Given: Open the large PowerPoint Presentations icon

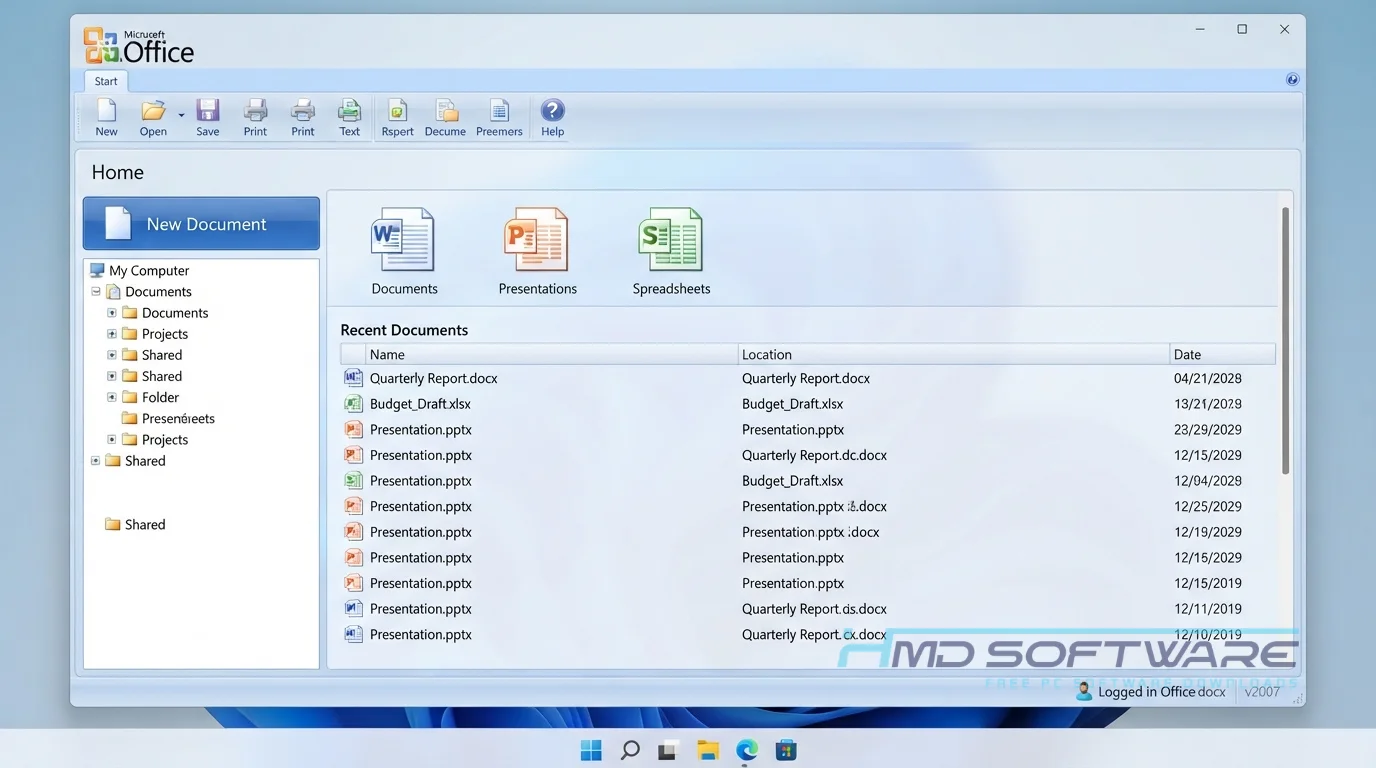Looking at the screenshot, I should click(536, 240).
